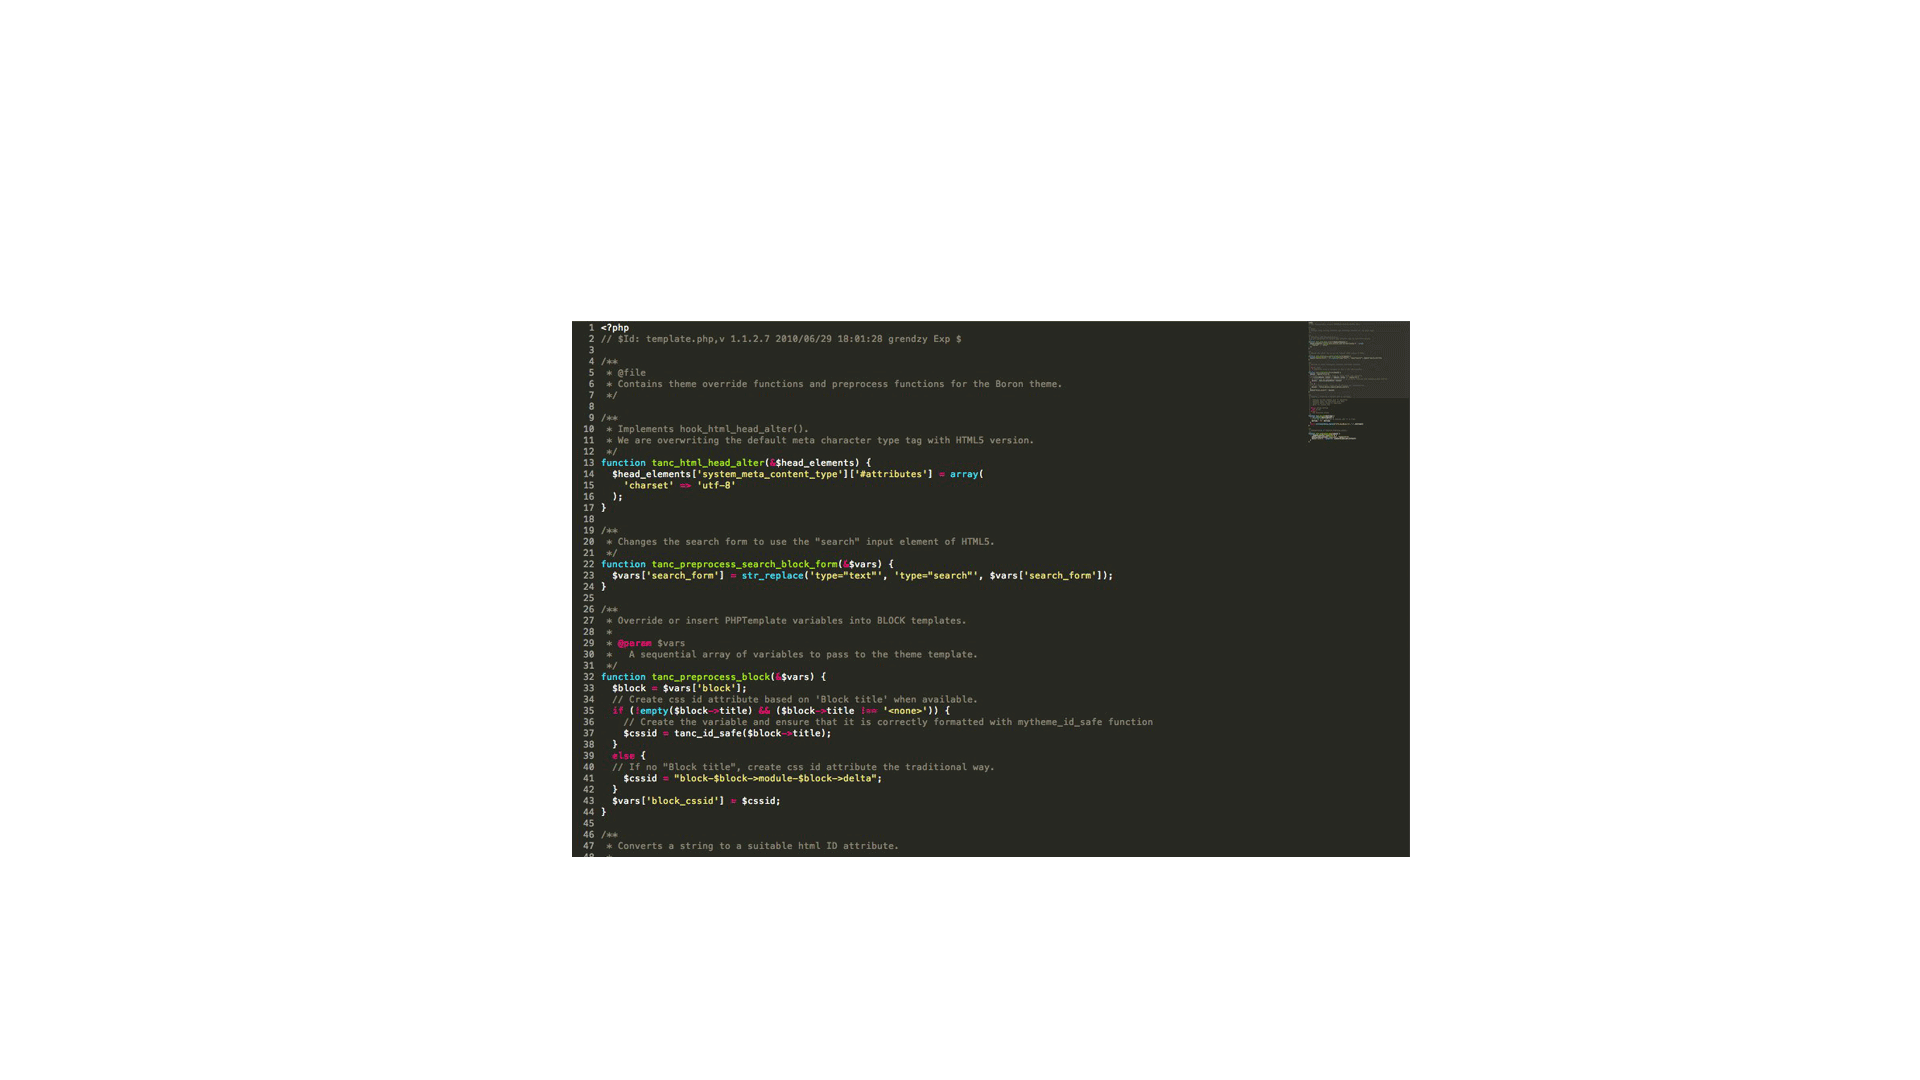
Task: Click line number 32 in gutter
Action: [588, 677]
